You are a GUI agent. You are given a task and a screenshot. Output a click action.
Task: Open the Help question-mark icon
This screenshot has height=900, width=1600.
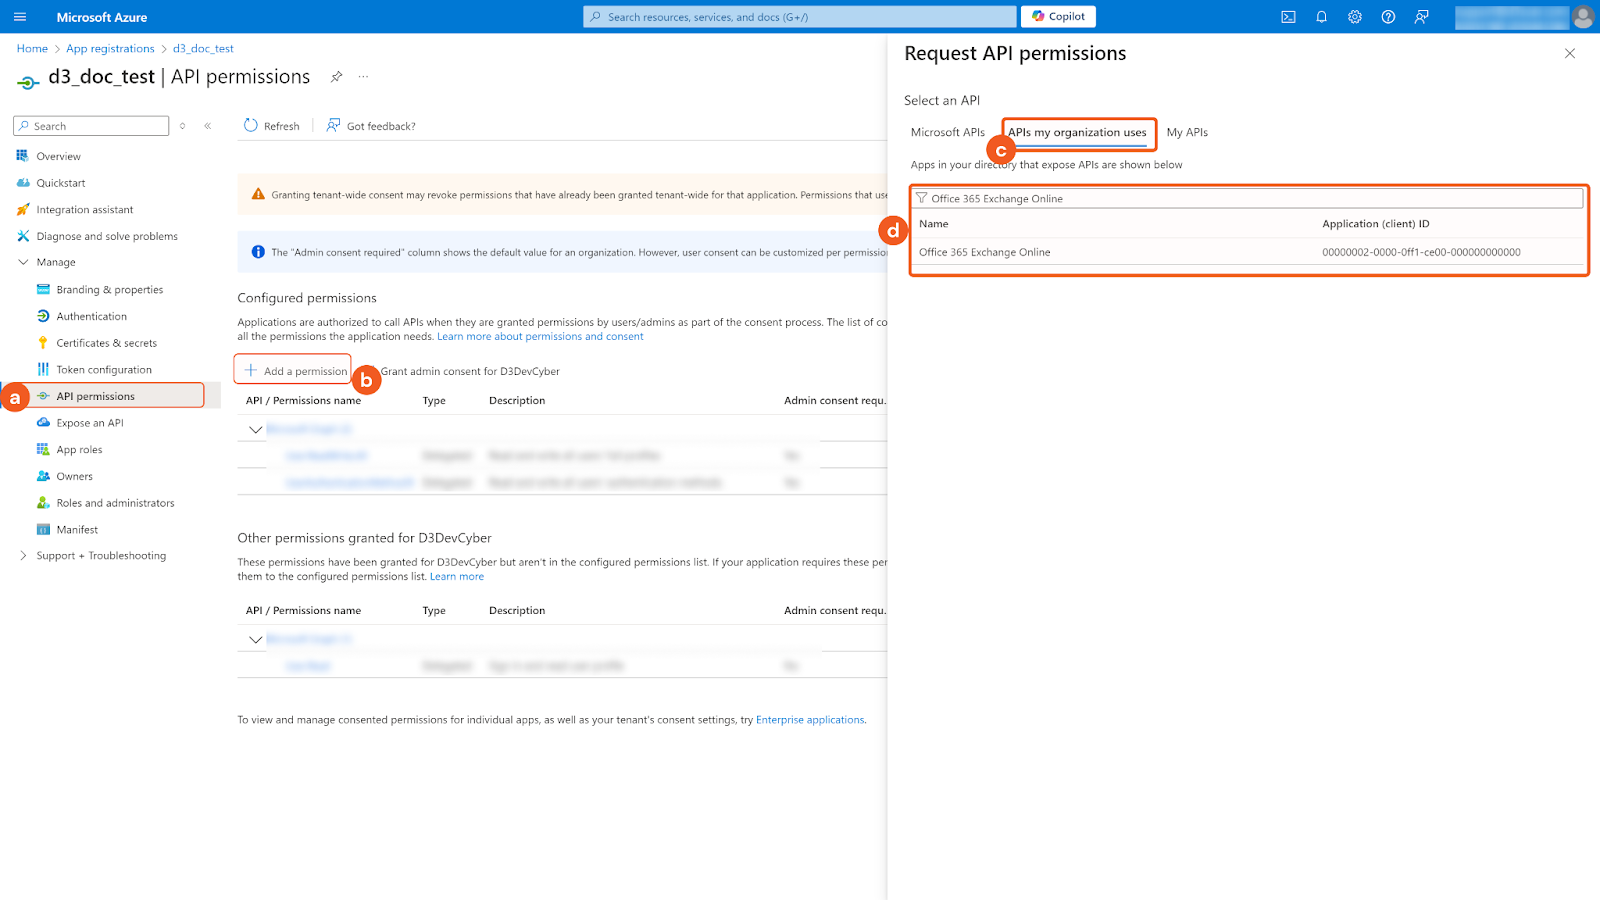click(1388, 16)
